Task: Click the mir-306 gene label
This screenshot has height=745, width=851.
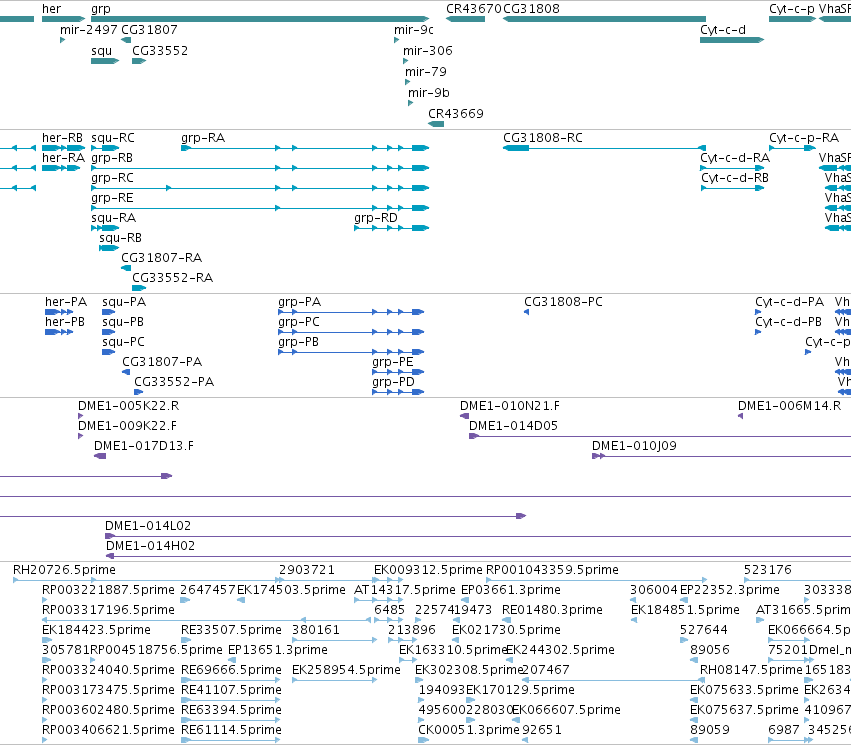Action: (x=428, y=51)
